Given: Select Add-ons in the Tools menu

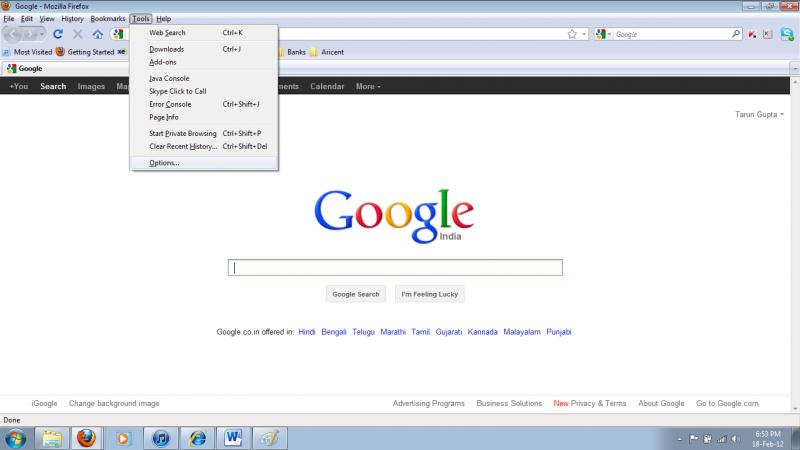Looking at the screenshot, I should [204, 62].
